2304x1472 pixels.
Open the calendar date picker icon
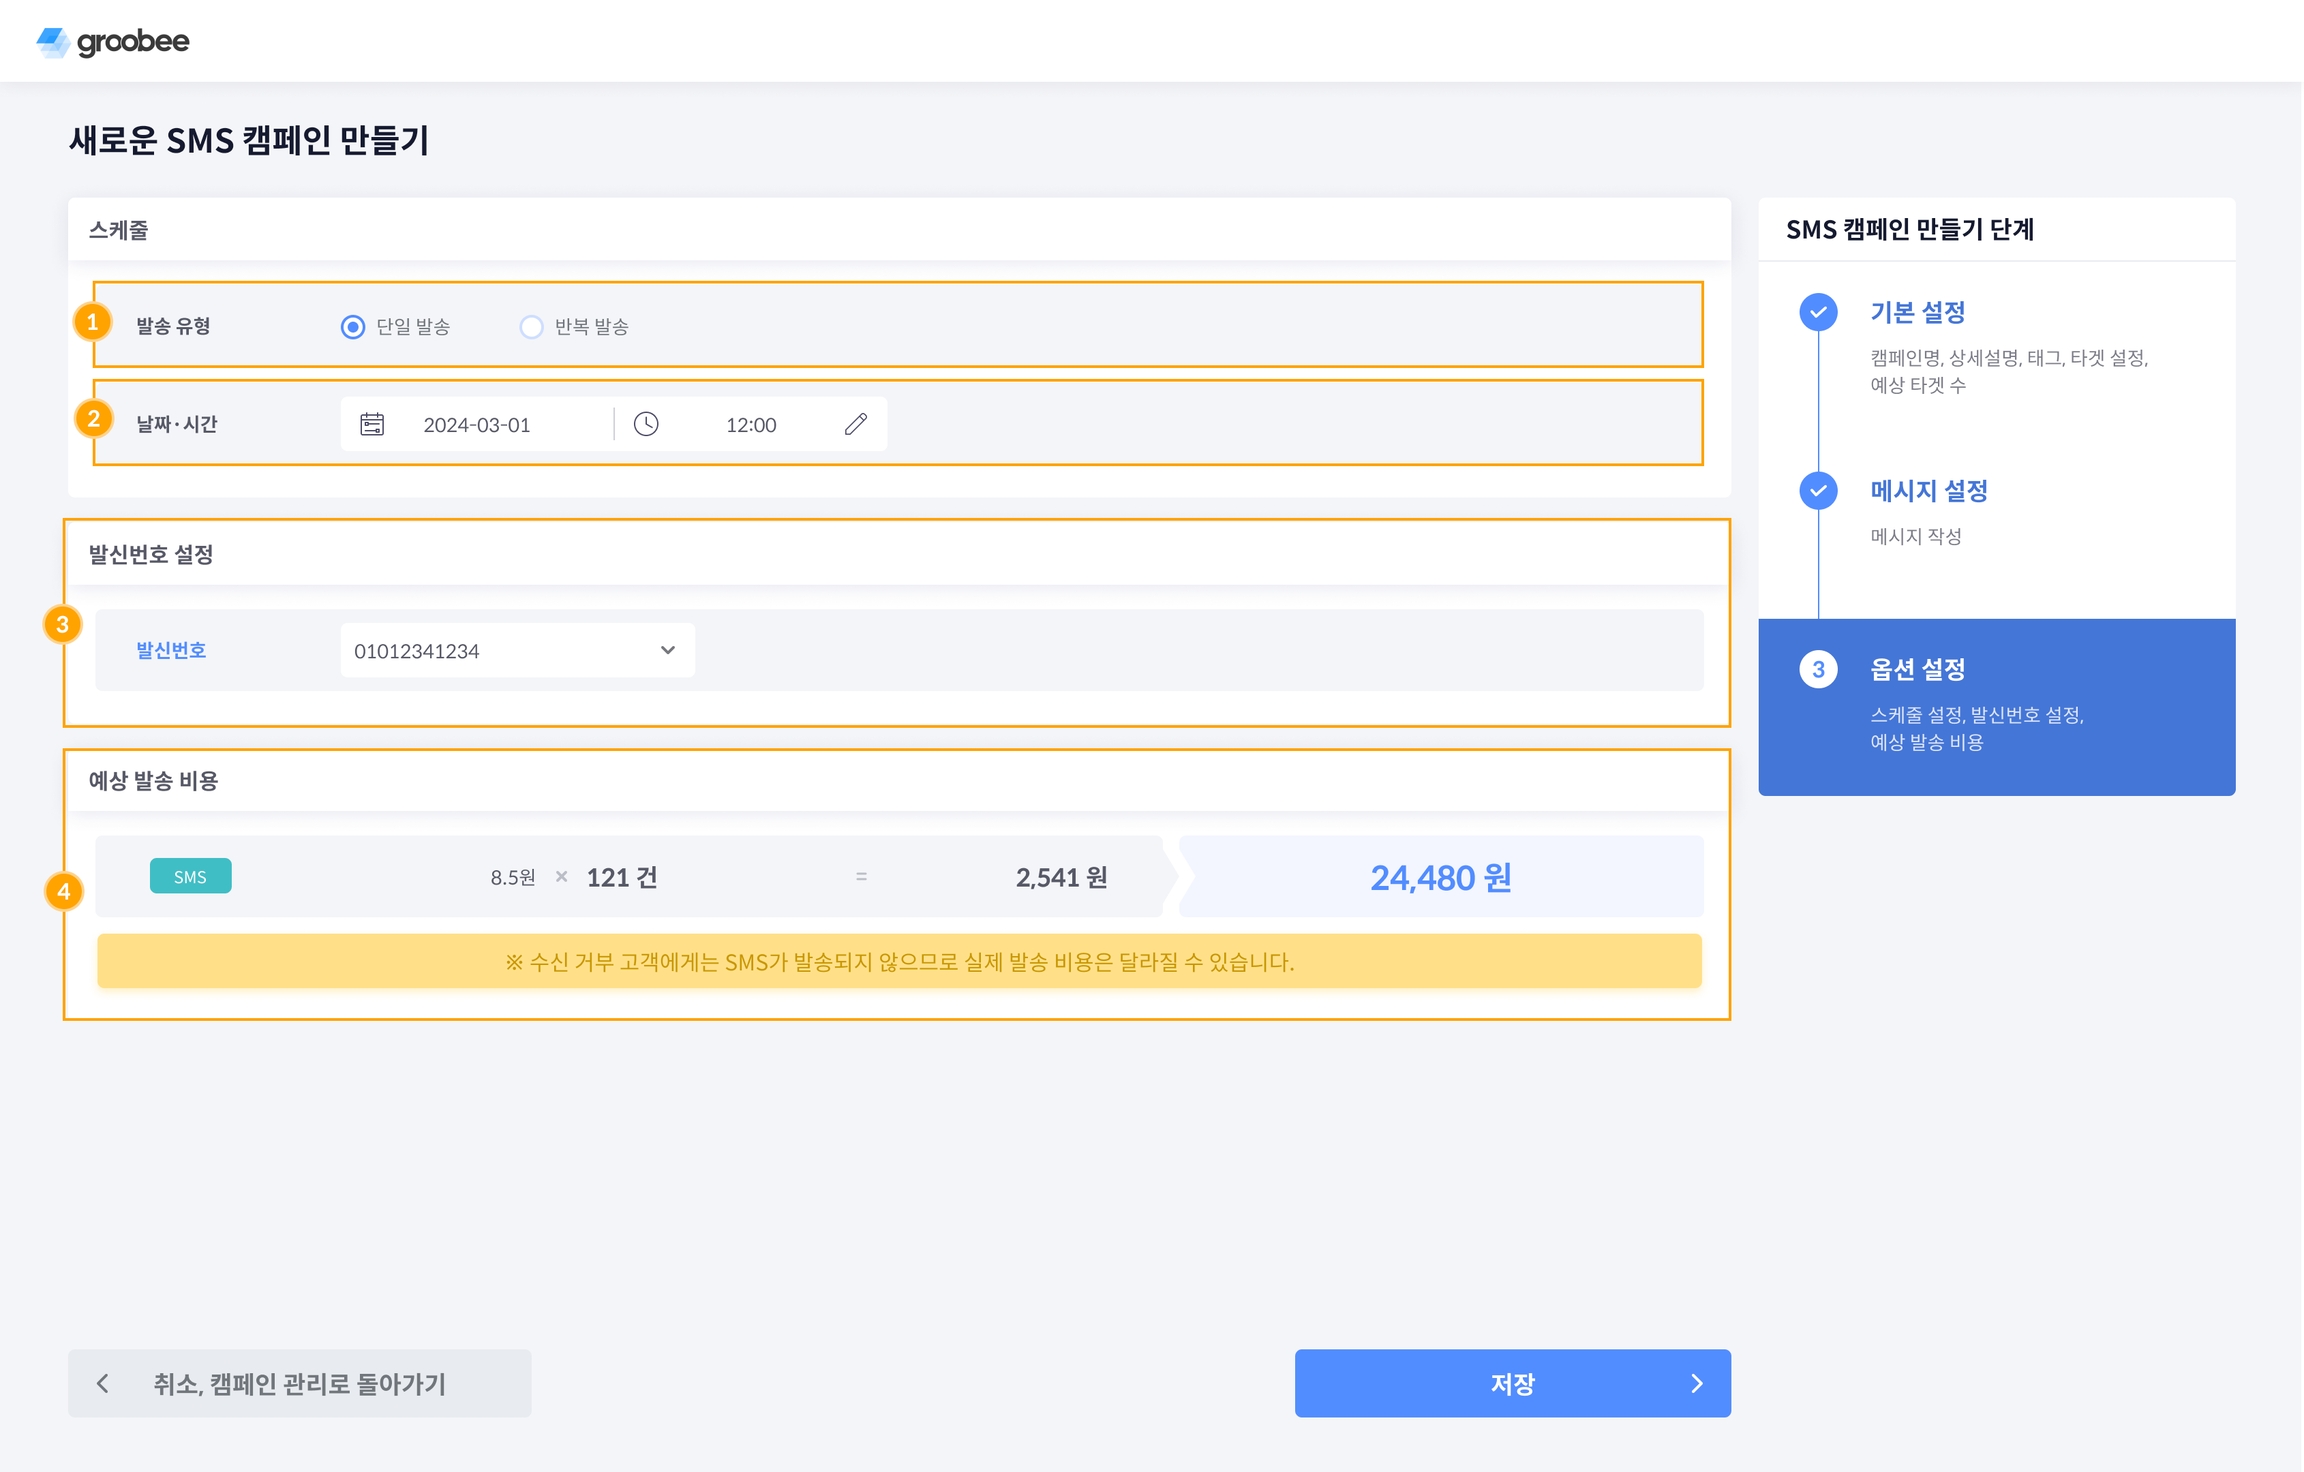(x=372, y=424)
